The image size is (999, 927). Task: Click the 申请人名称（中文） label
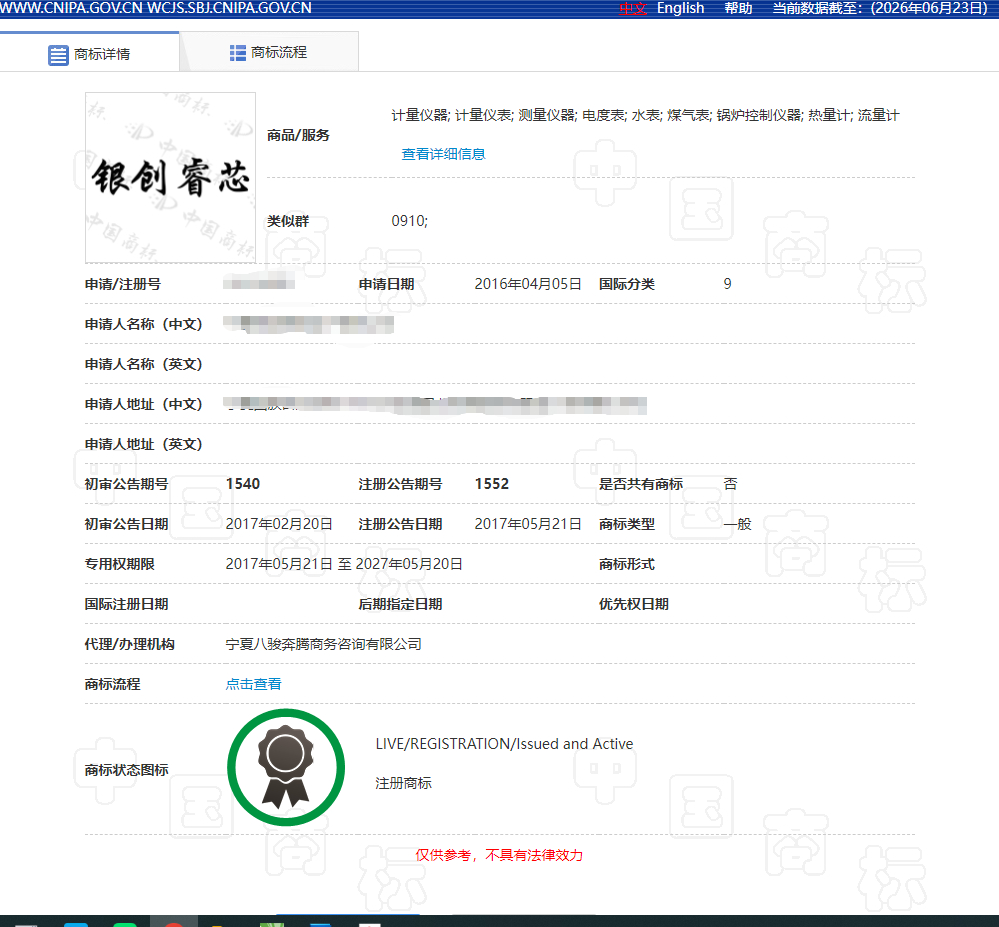click(x=143, y=324)
